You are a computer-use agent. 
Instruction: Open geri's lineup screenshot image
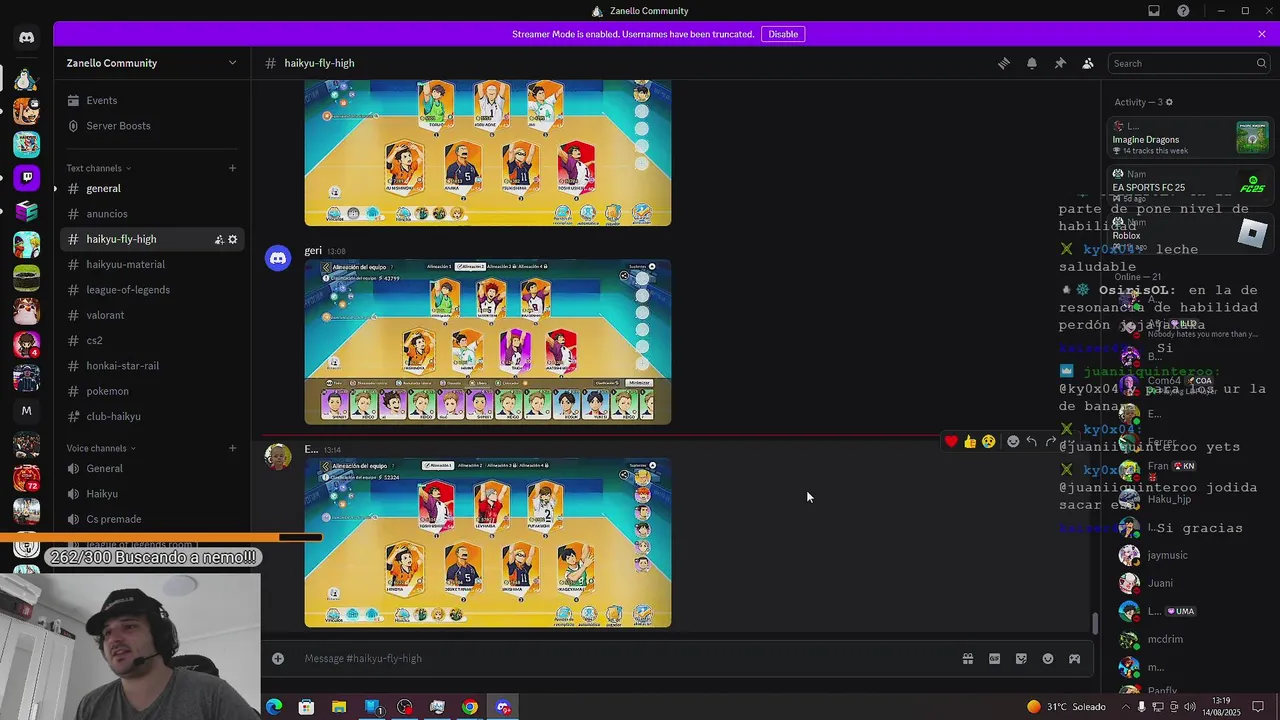[x=488, y=342]
